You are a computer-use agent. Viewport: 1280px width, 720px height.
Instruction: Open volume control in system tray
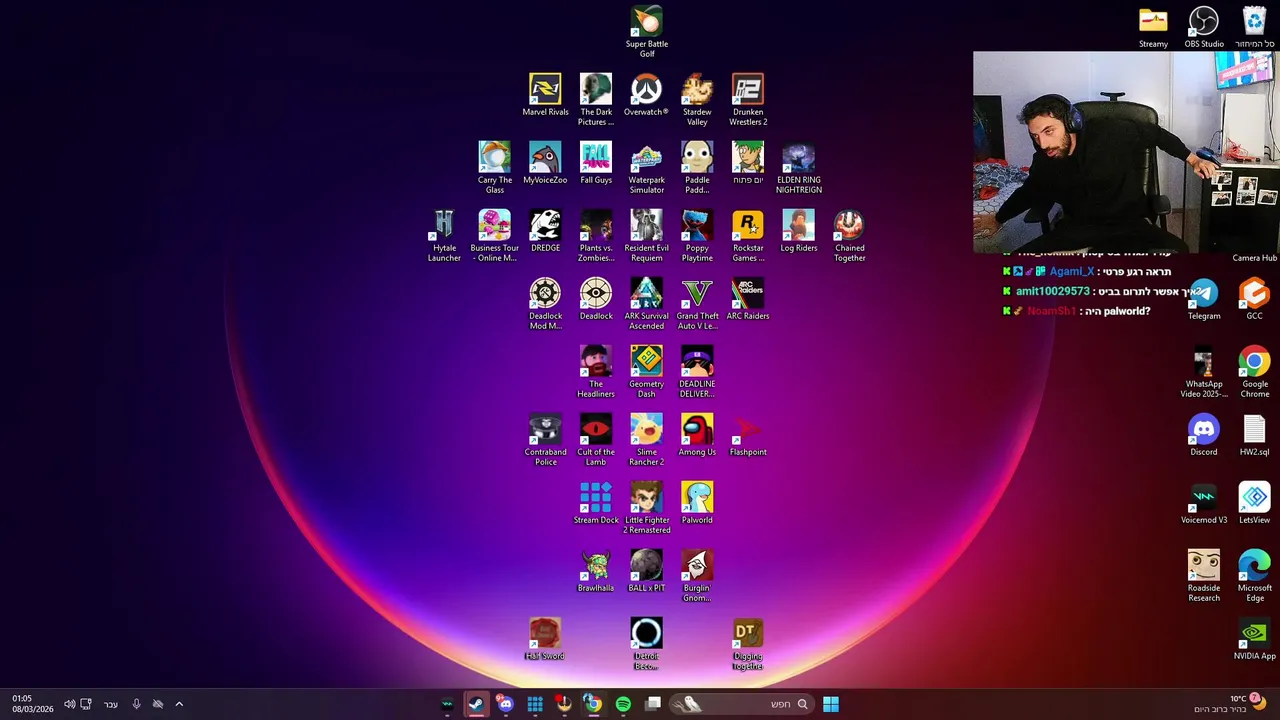[69, 704]
